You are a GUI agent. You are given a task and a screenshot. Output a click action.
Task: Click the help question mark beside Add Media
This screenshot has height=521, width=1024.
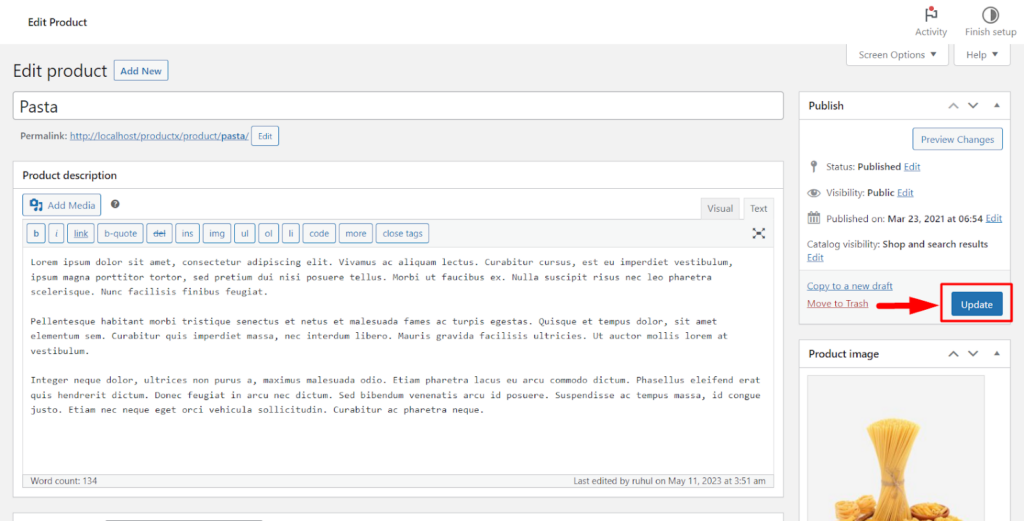[x=115, y=204]
